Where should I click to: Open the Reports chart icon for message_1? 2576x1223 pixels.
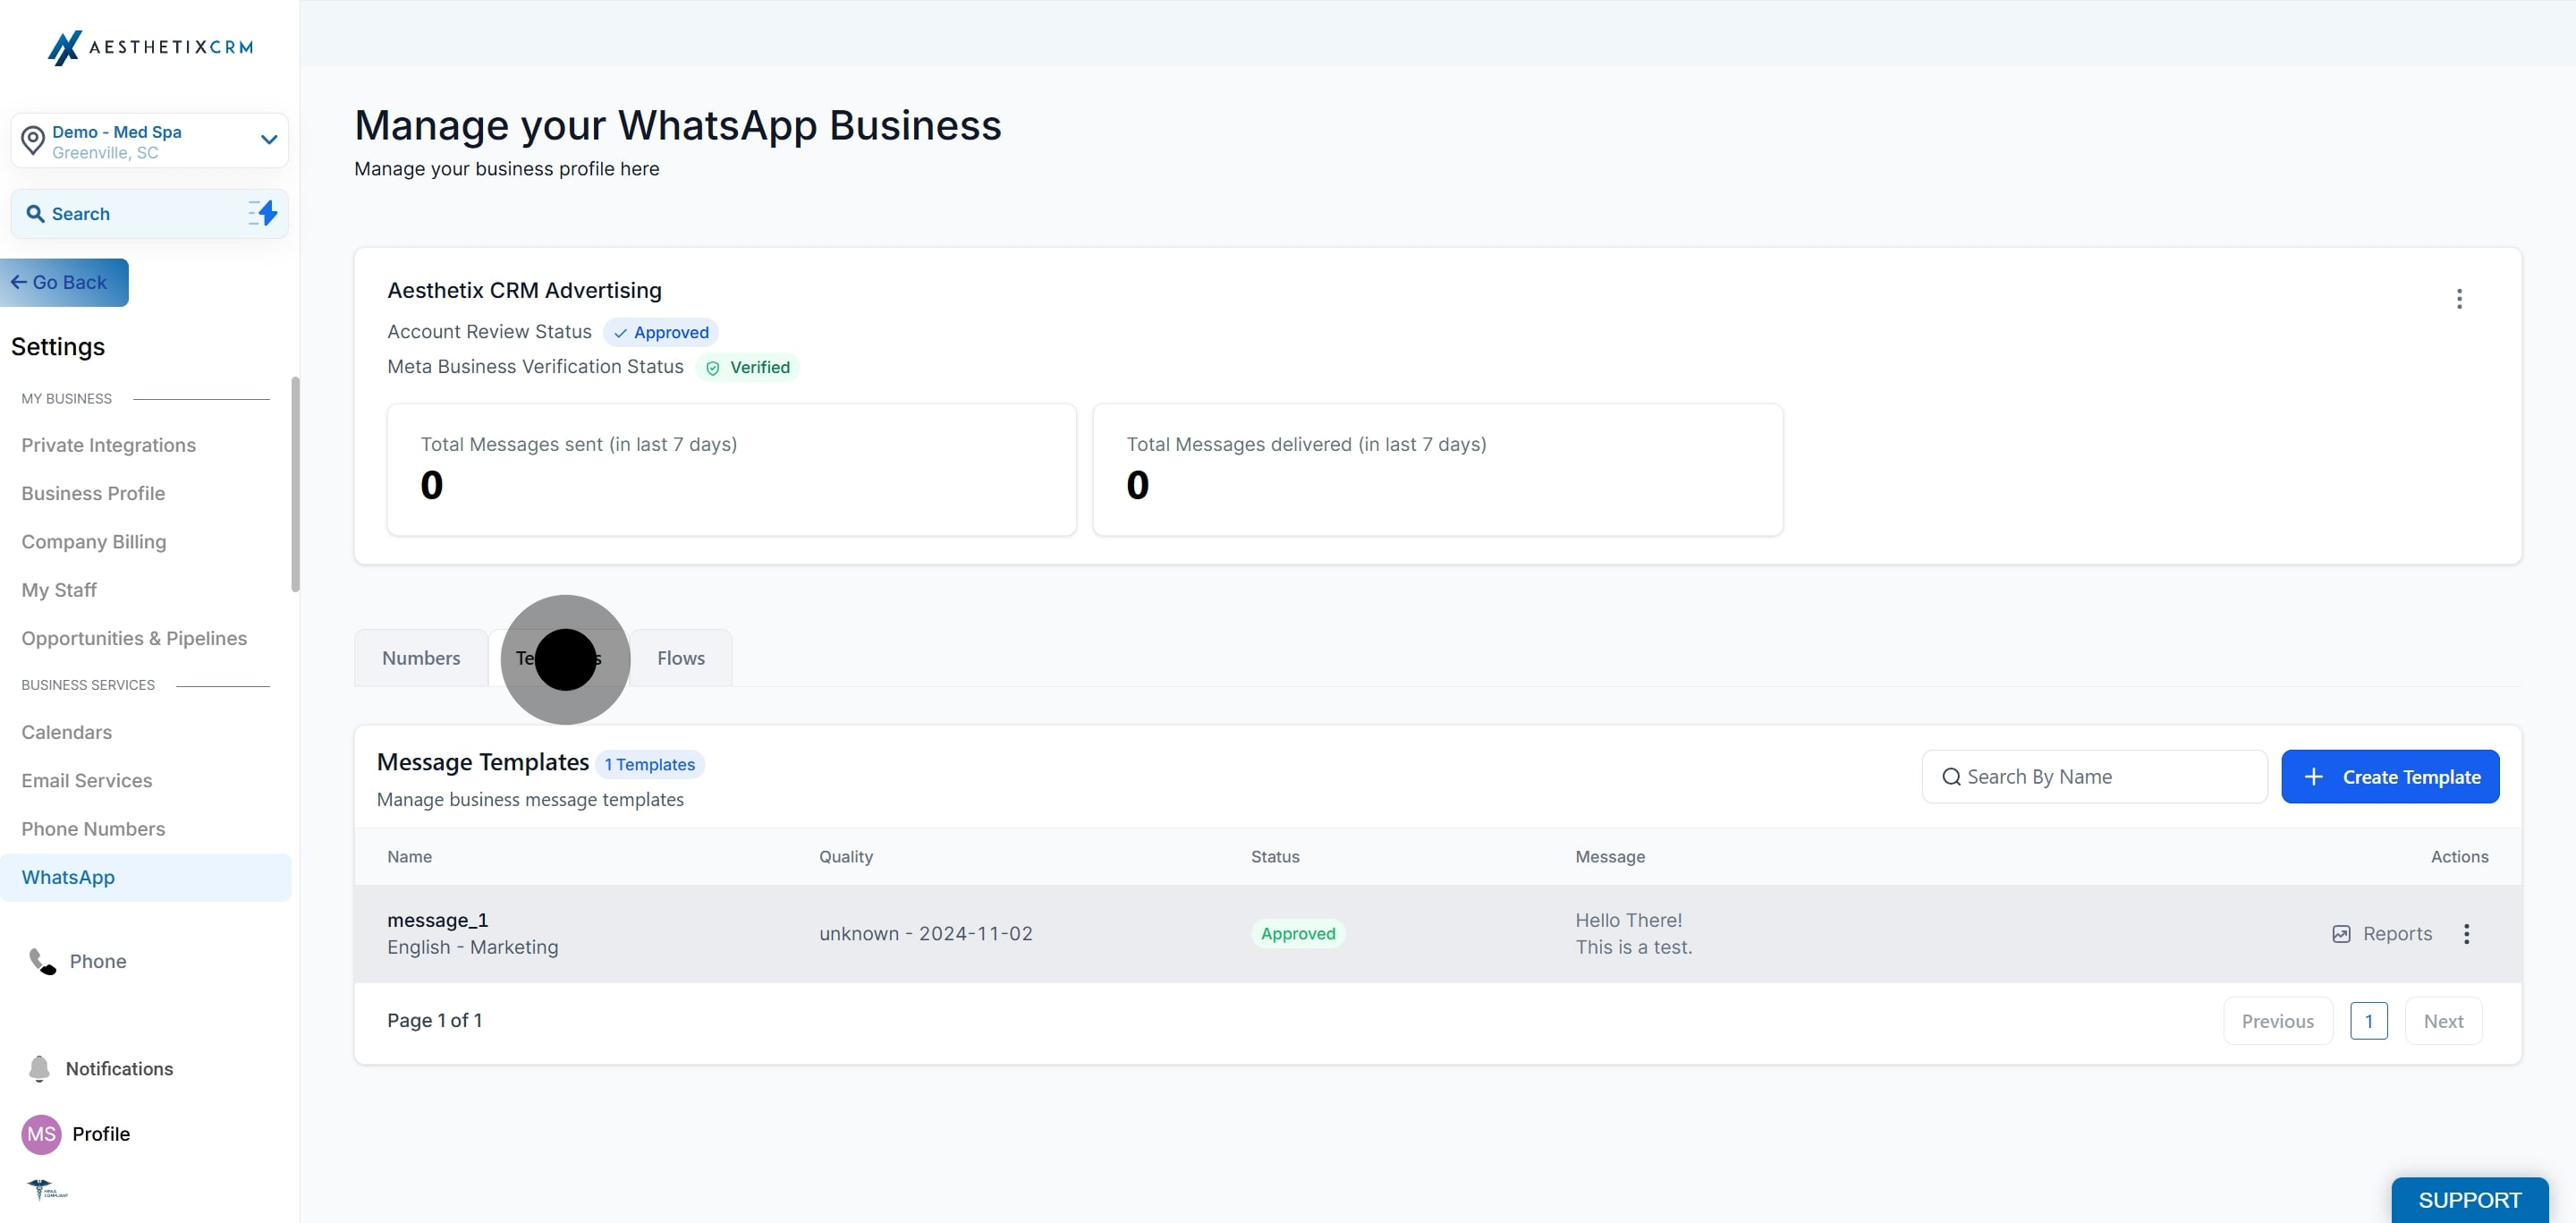click(2341, 933)
